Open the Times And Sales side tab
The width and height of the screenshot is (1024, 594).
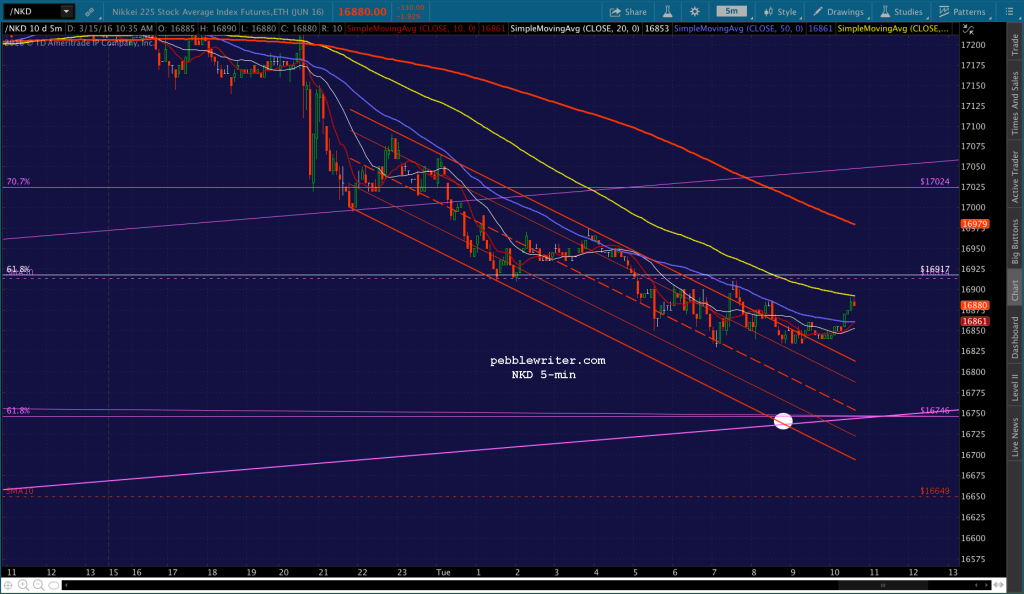click(x=1015, y=103)
